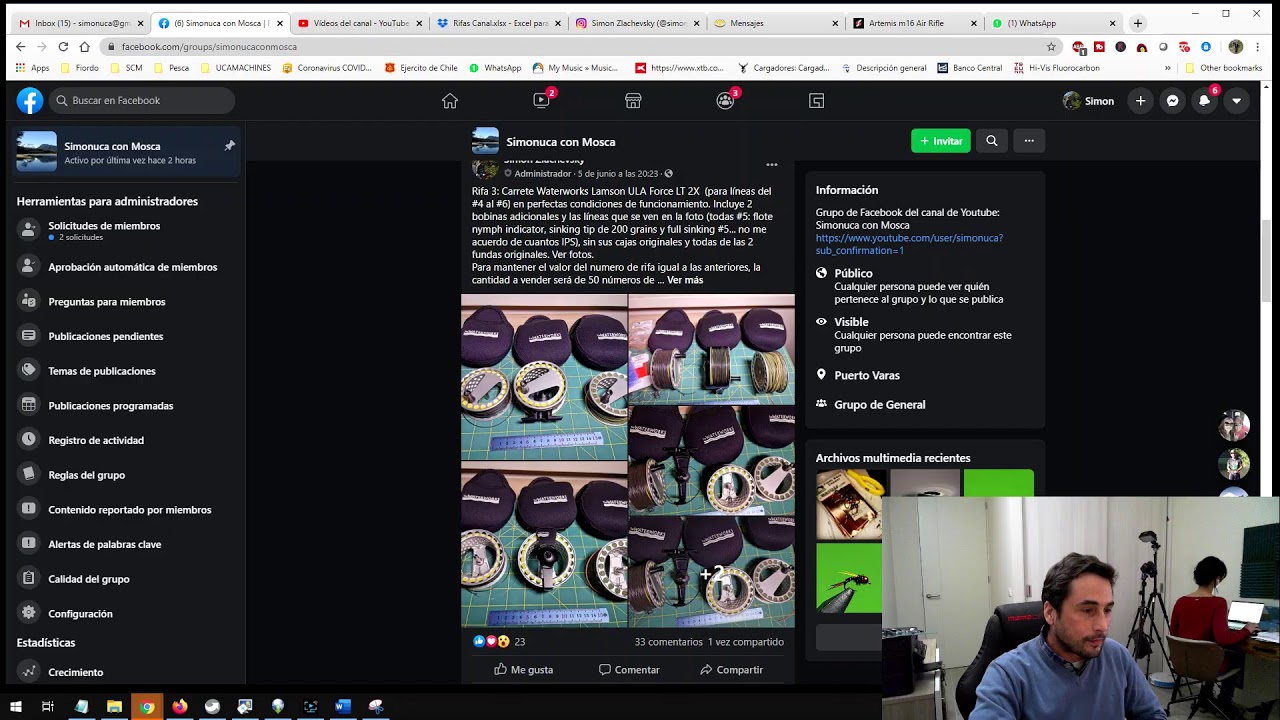Viewport: 1280px width, 720px height.
Task: Open Marketplace icon in top bar
Action: [633, 101]
